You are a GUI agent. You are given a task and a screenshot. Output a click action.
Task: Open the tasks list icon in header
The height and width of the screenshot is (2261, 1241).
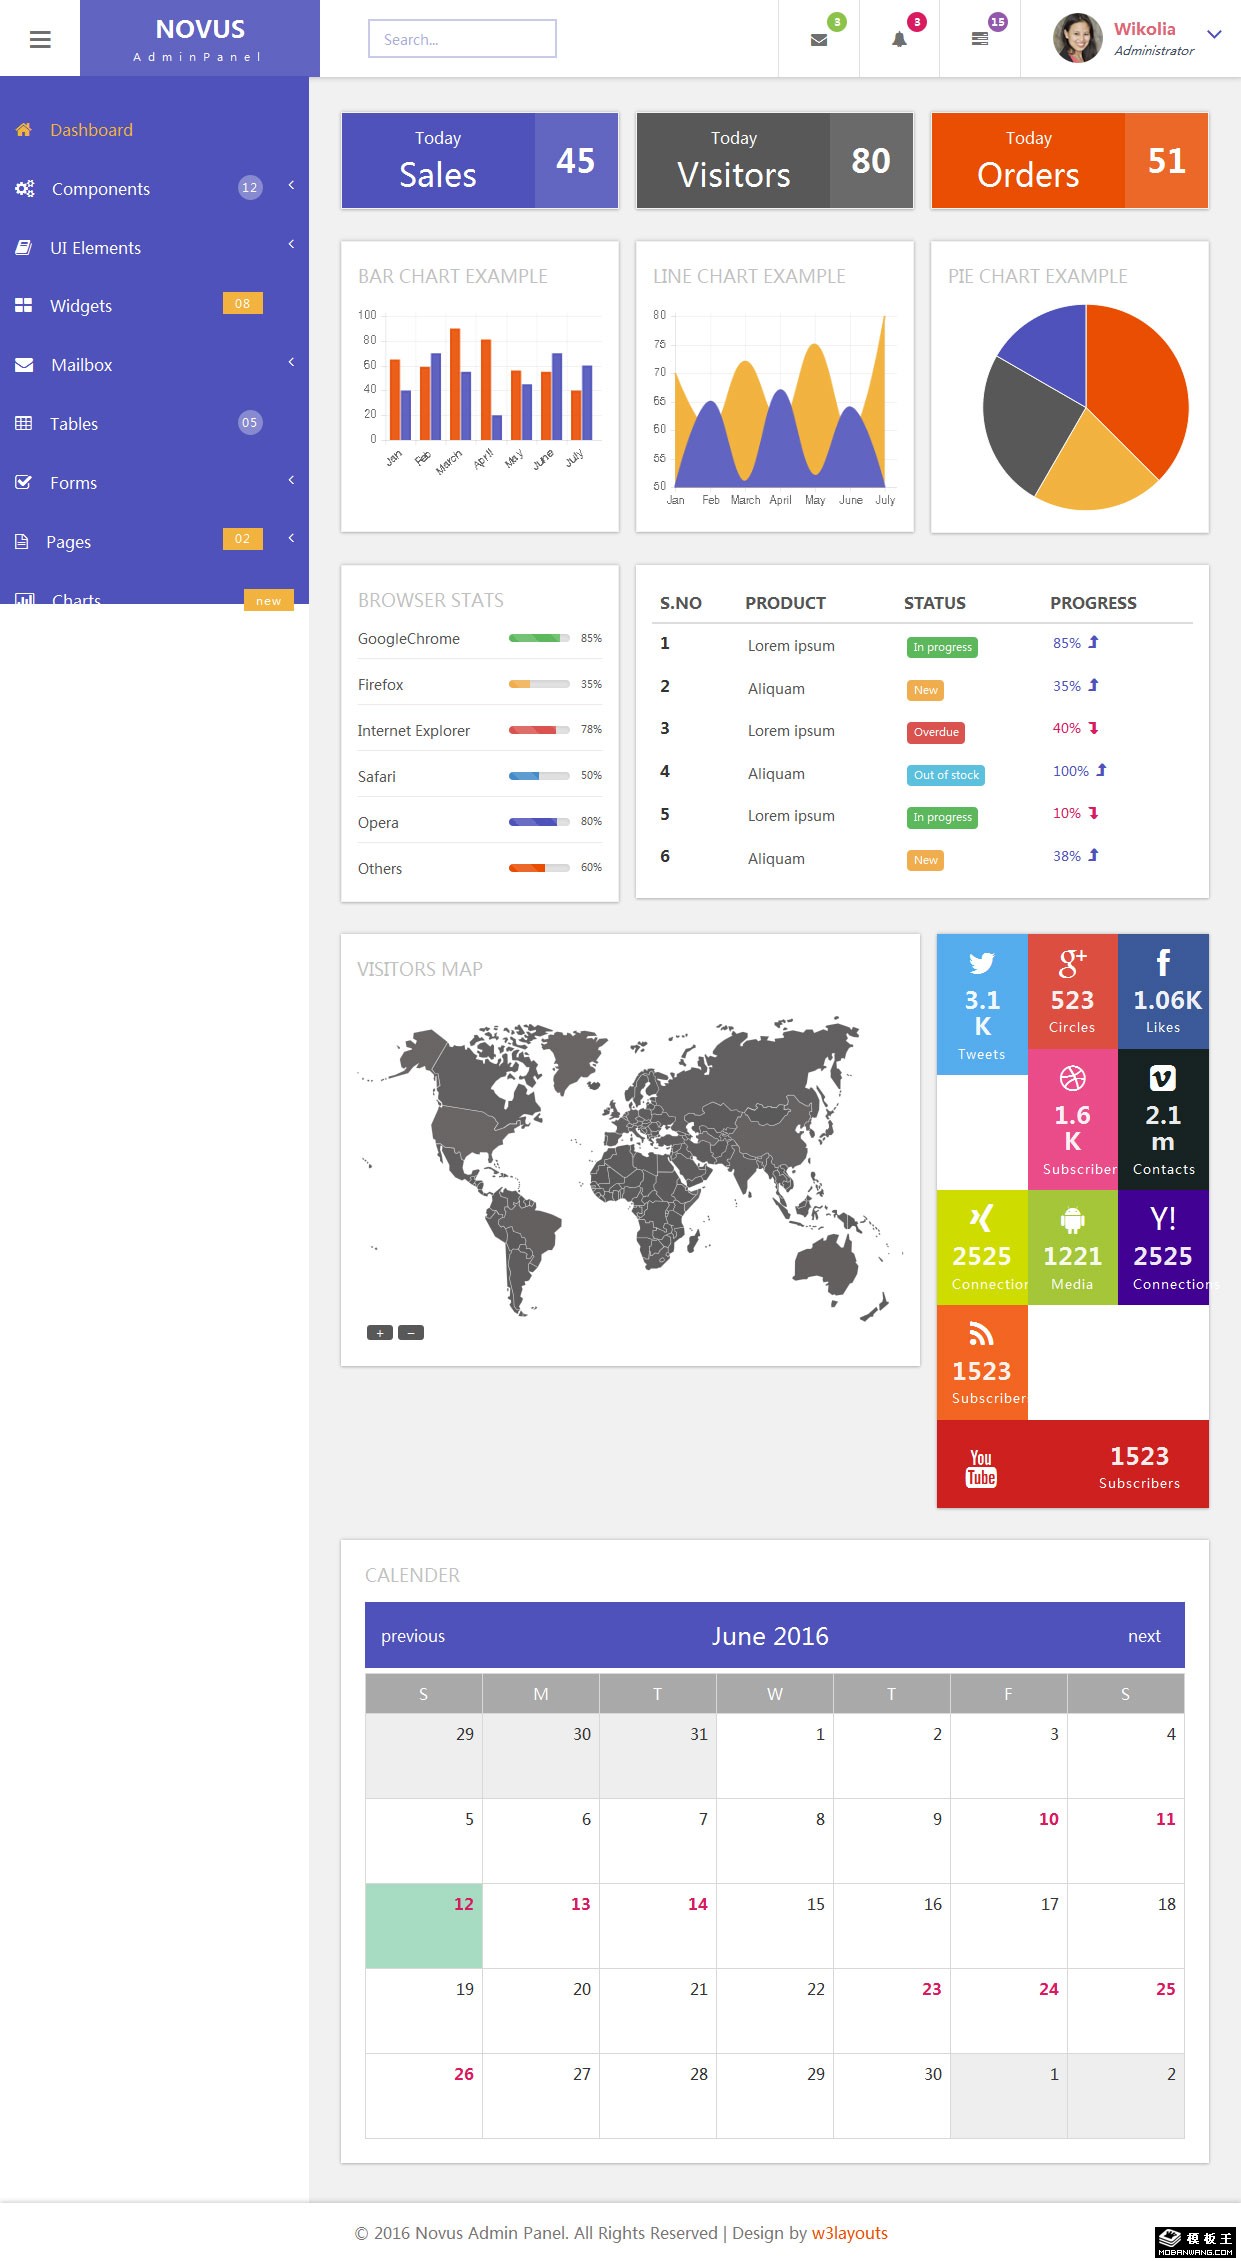click(980, 39)
